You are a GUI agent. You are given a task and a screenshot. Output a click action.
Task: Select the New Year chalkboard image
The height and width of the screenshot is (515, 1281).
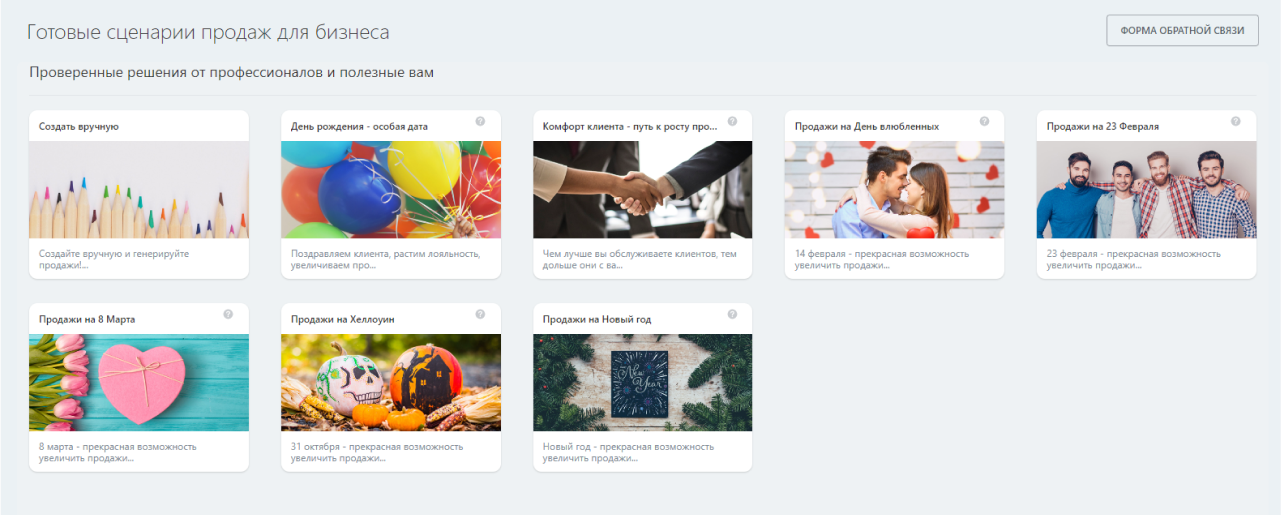pos(643,382)
